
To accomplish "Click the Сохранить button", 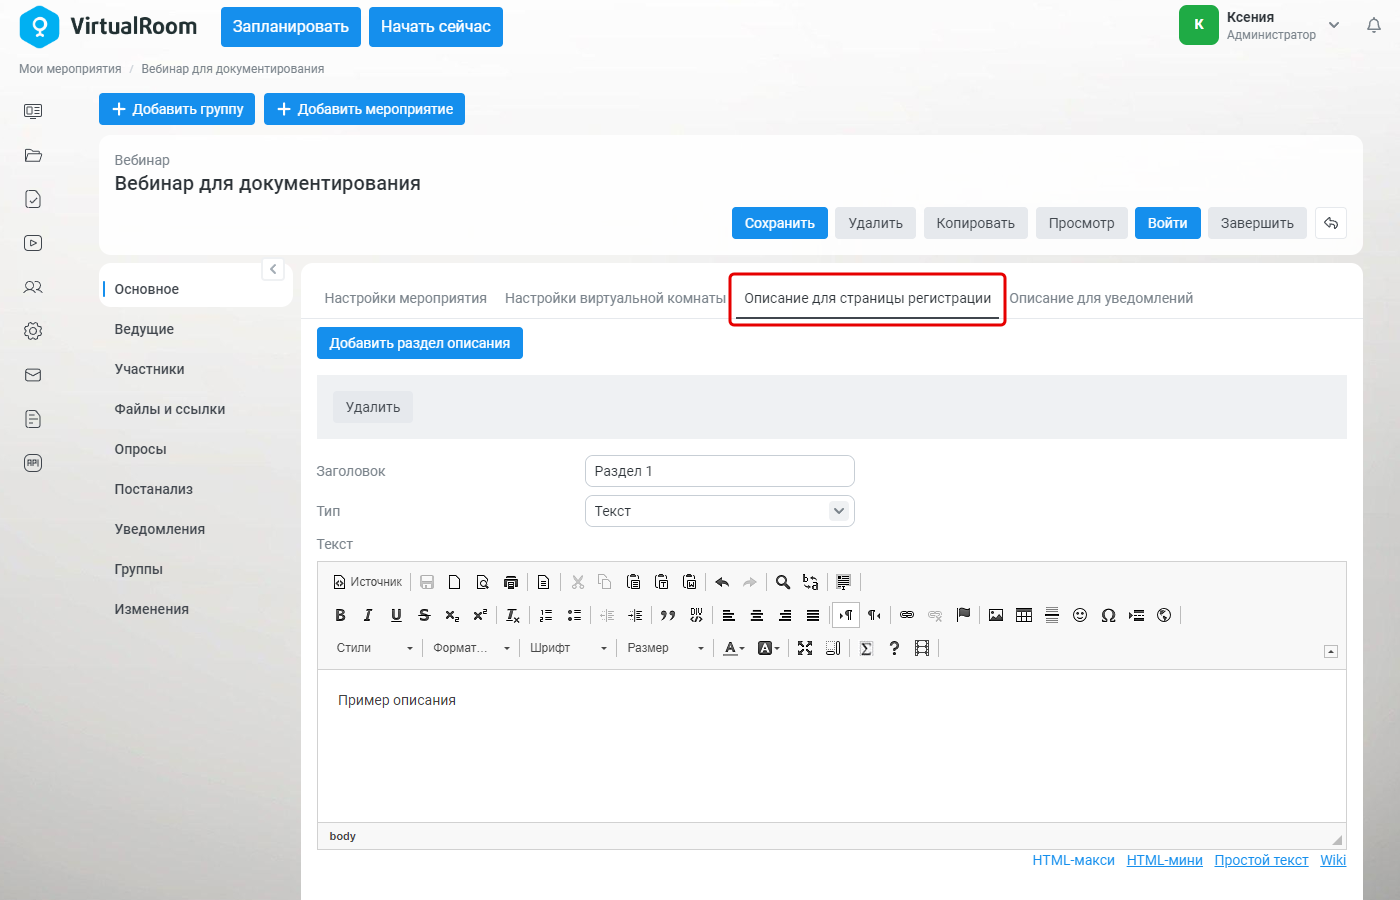I will [780, 223].
